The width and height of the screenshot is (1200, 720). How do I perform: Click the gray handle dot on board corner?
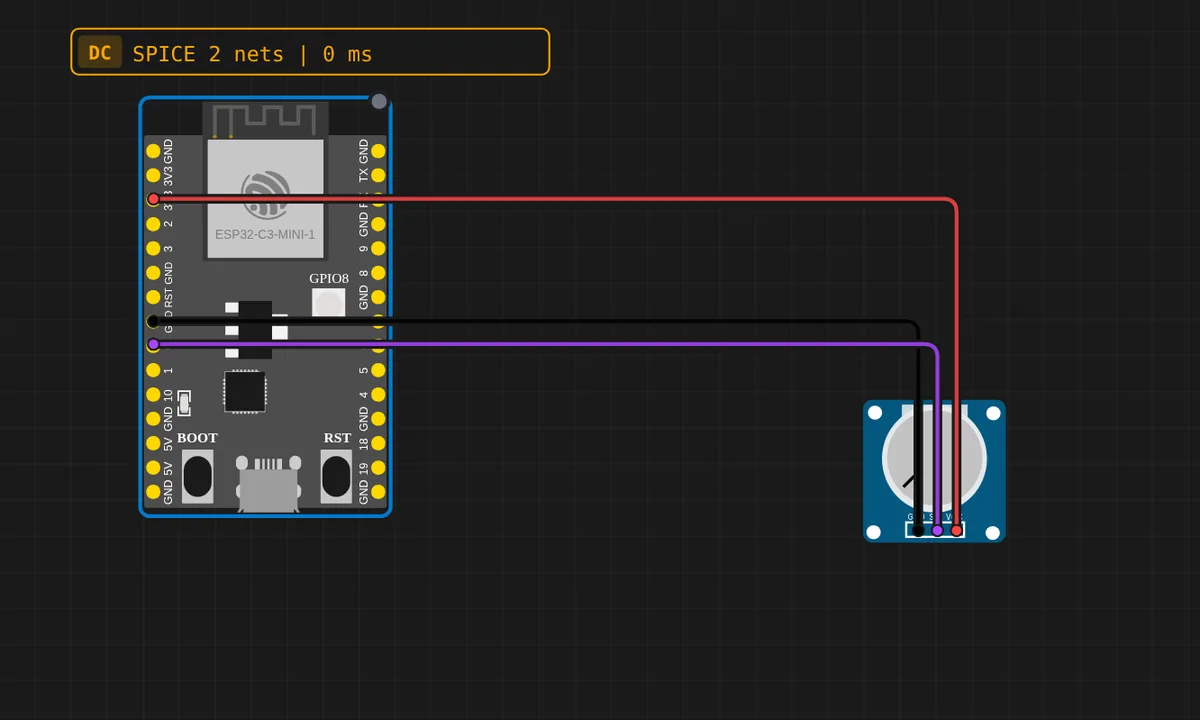click(379, 101)
